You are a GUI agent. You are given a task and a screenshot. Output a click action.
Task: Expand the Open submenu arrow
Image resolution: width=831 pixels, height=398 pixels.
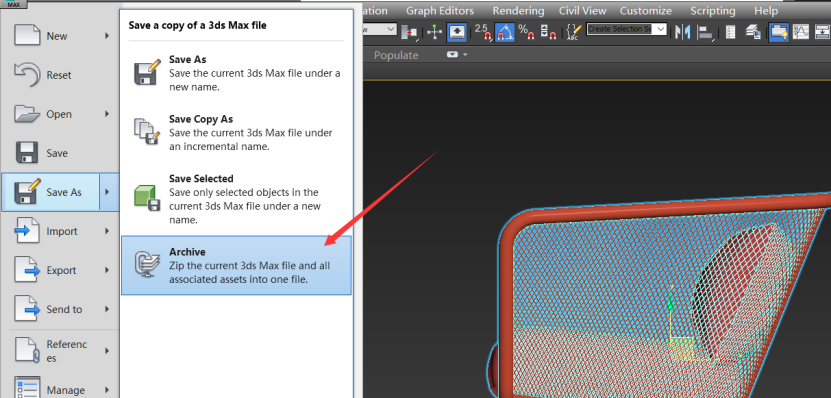point(107,114)
